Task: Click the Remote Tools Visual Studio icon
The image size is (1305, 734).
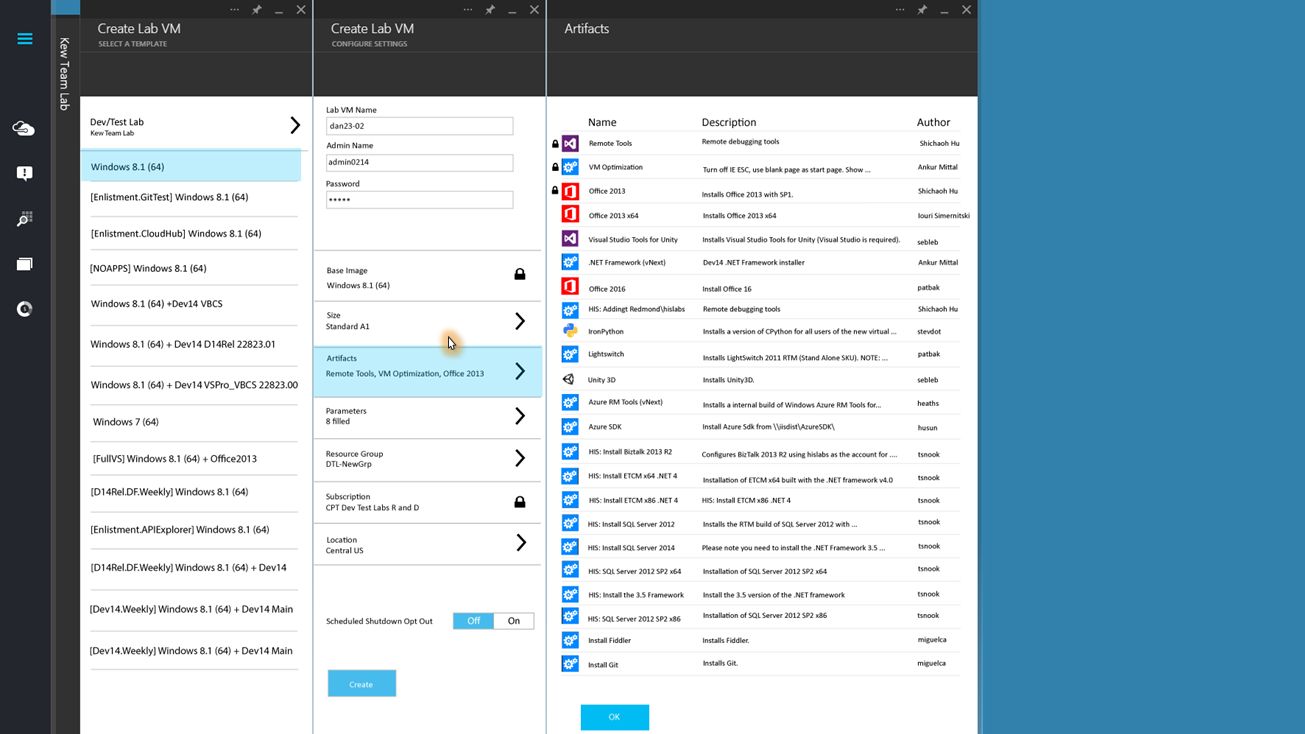Action: 570,143
